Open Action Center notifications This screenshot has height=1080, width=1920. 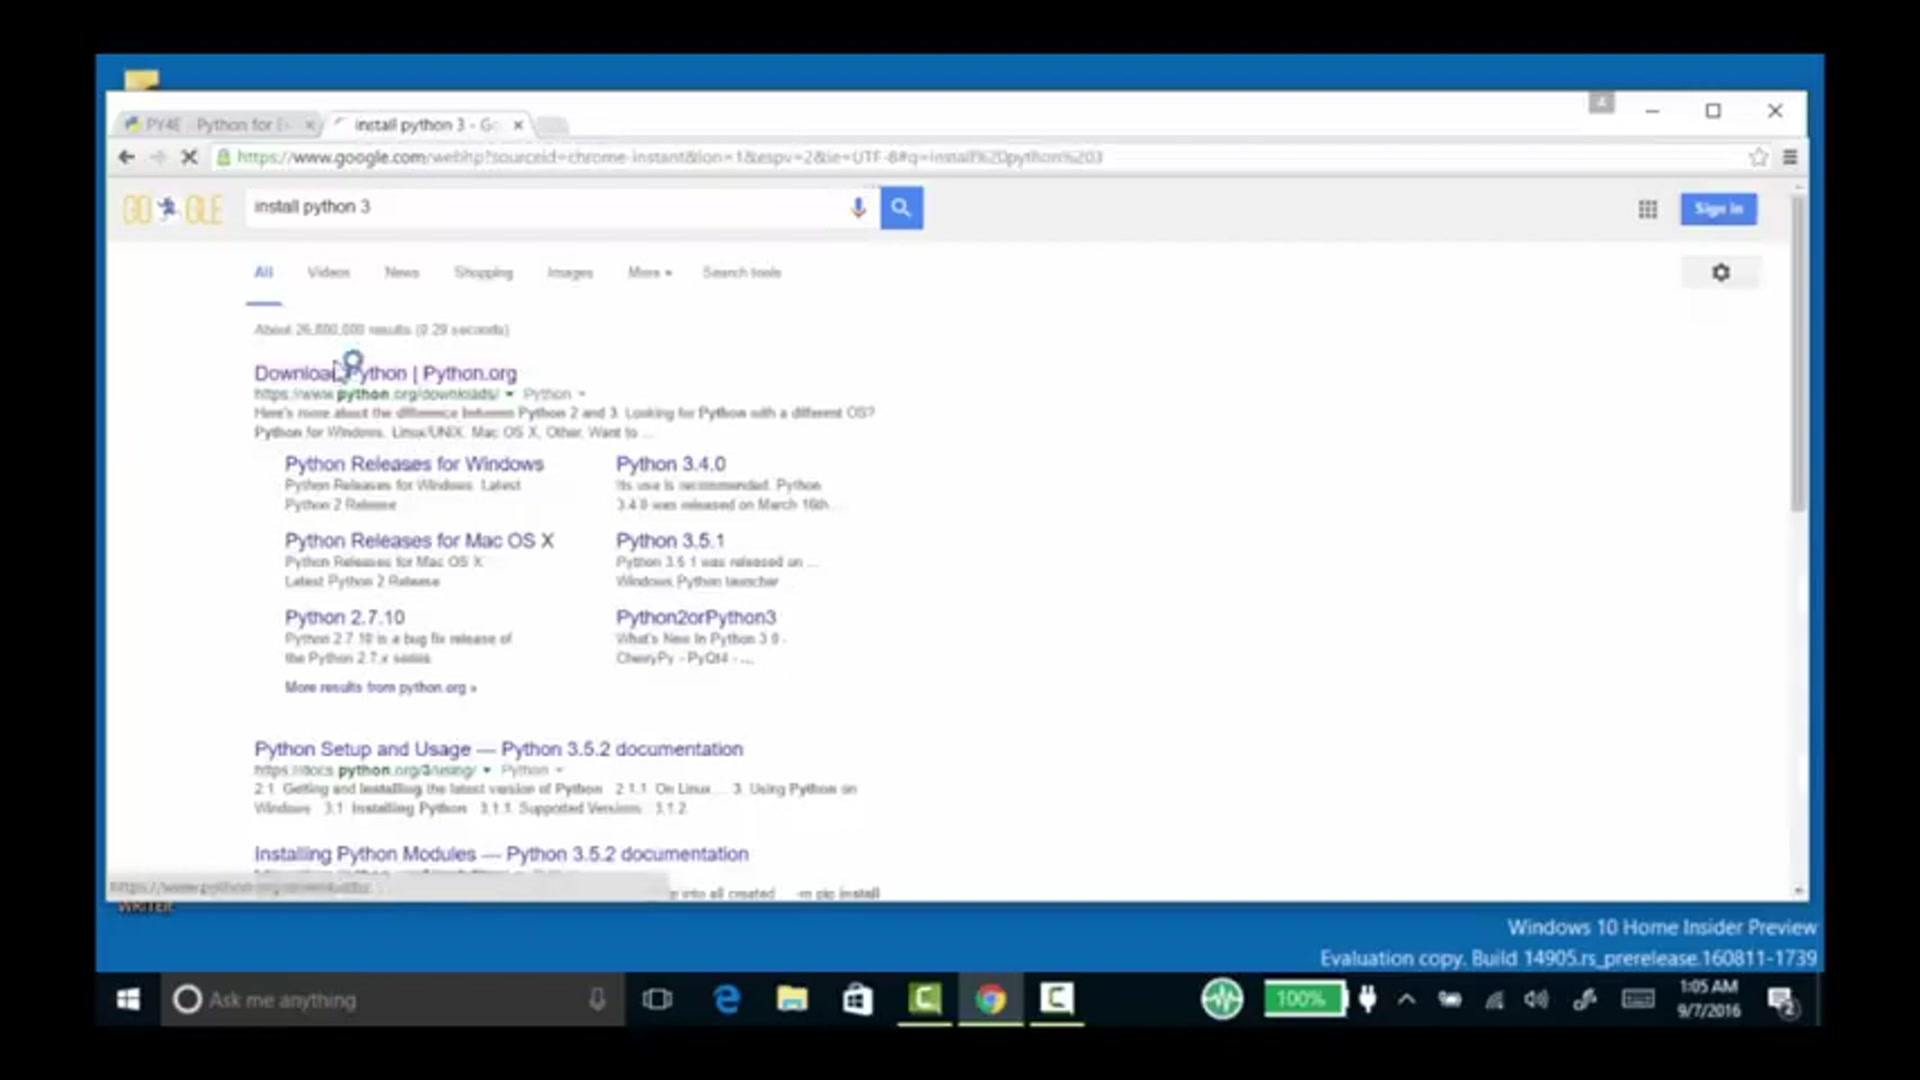[x=1781, y=1000]
